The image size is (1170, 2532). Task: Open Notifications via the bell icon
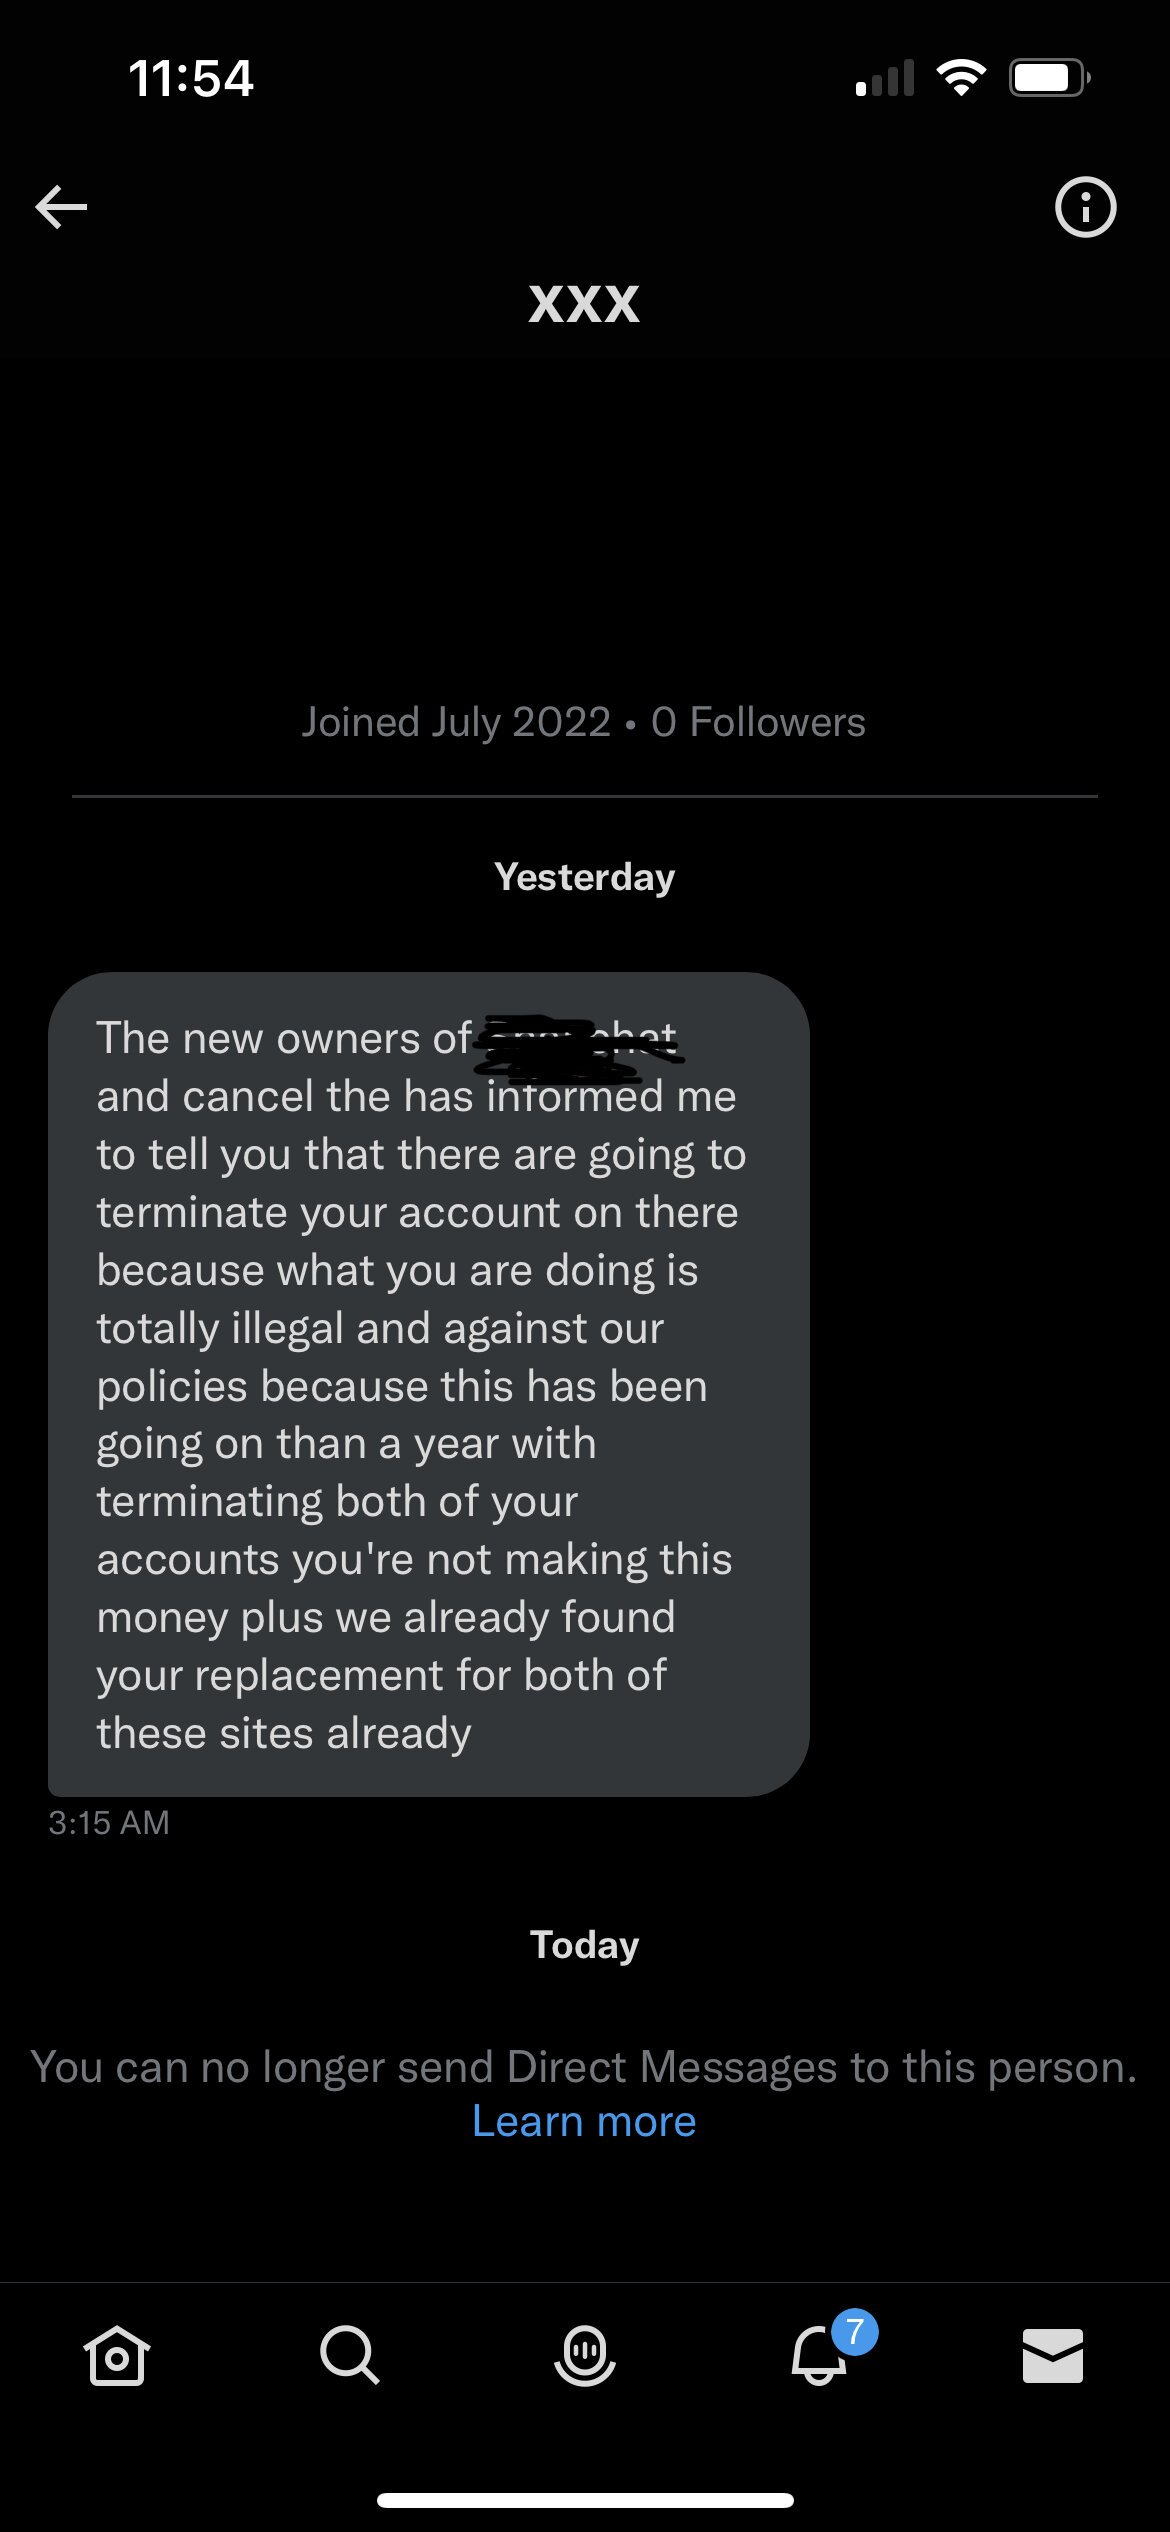(x=818, y=2358)
